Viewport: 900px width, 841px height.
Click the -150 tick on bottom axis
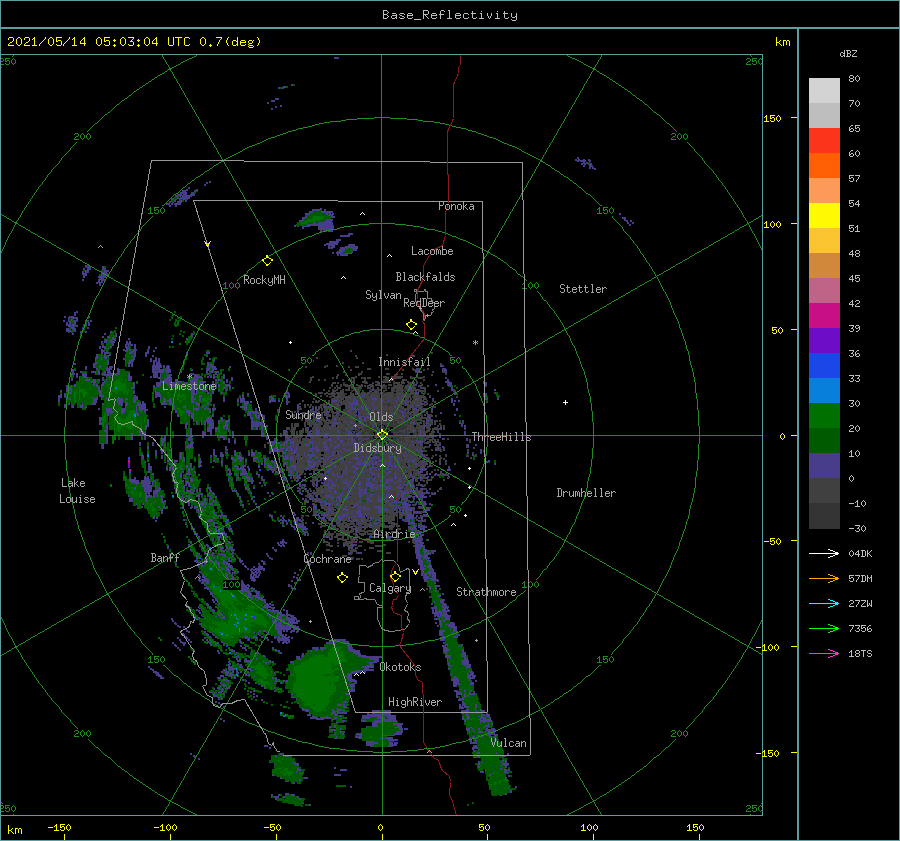coord(59,827)
